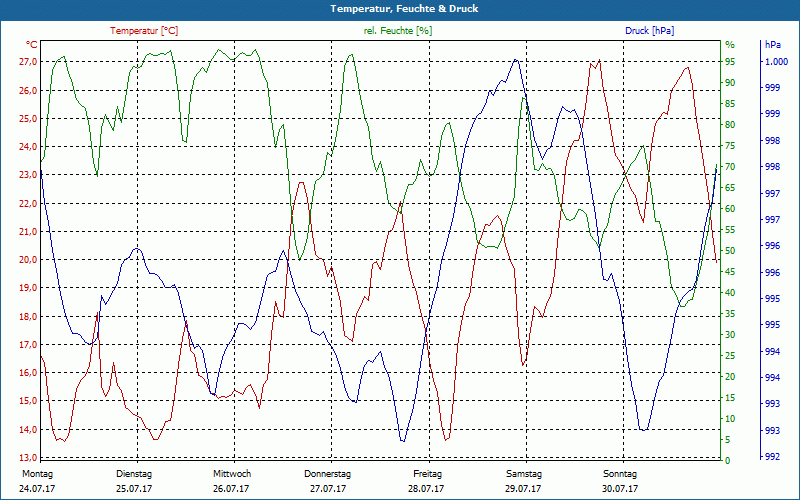The width and height of the screenshot is (800, 500).
Task: Click the 'Samstag' day label
Action: [x=523, y=473]
